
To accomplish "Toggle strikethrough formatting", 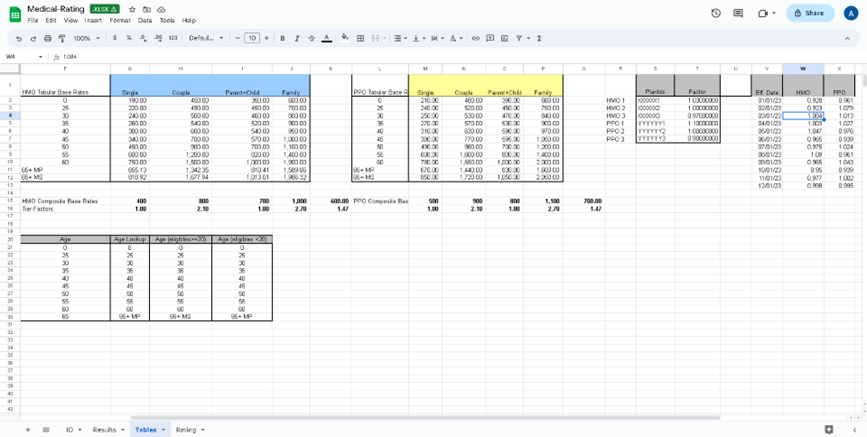I will tap(311, 38).
